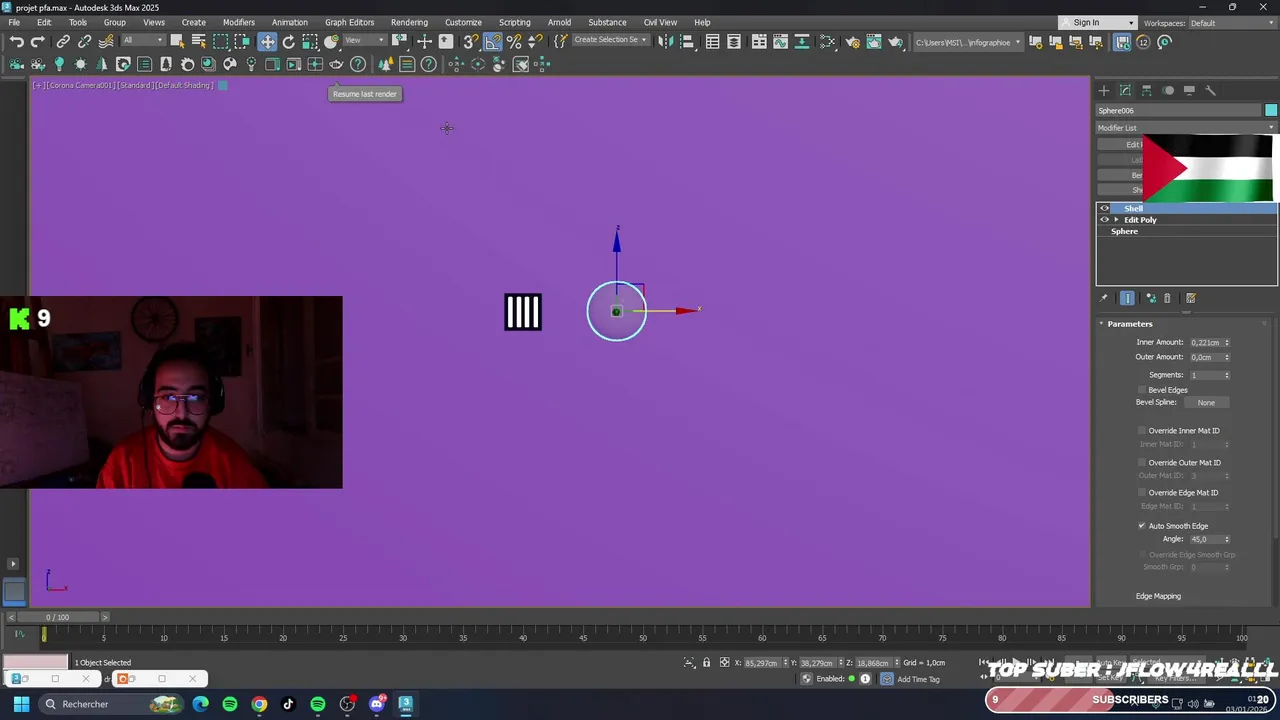
Task: Toggle the Percent Snap tool
Action: [x=514, y=42]
